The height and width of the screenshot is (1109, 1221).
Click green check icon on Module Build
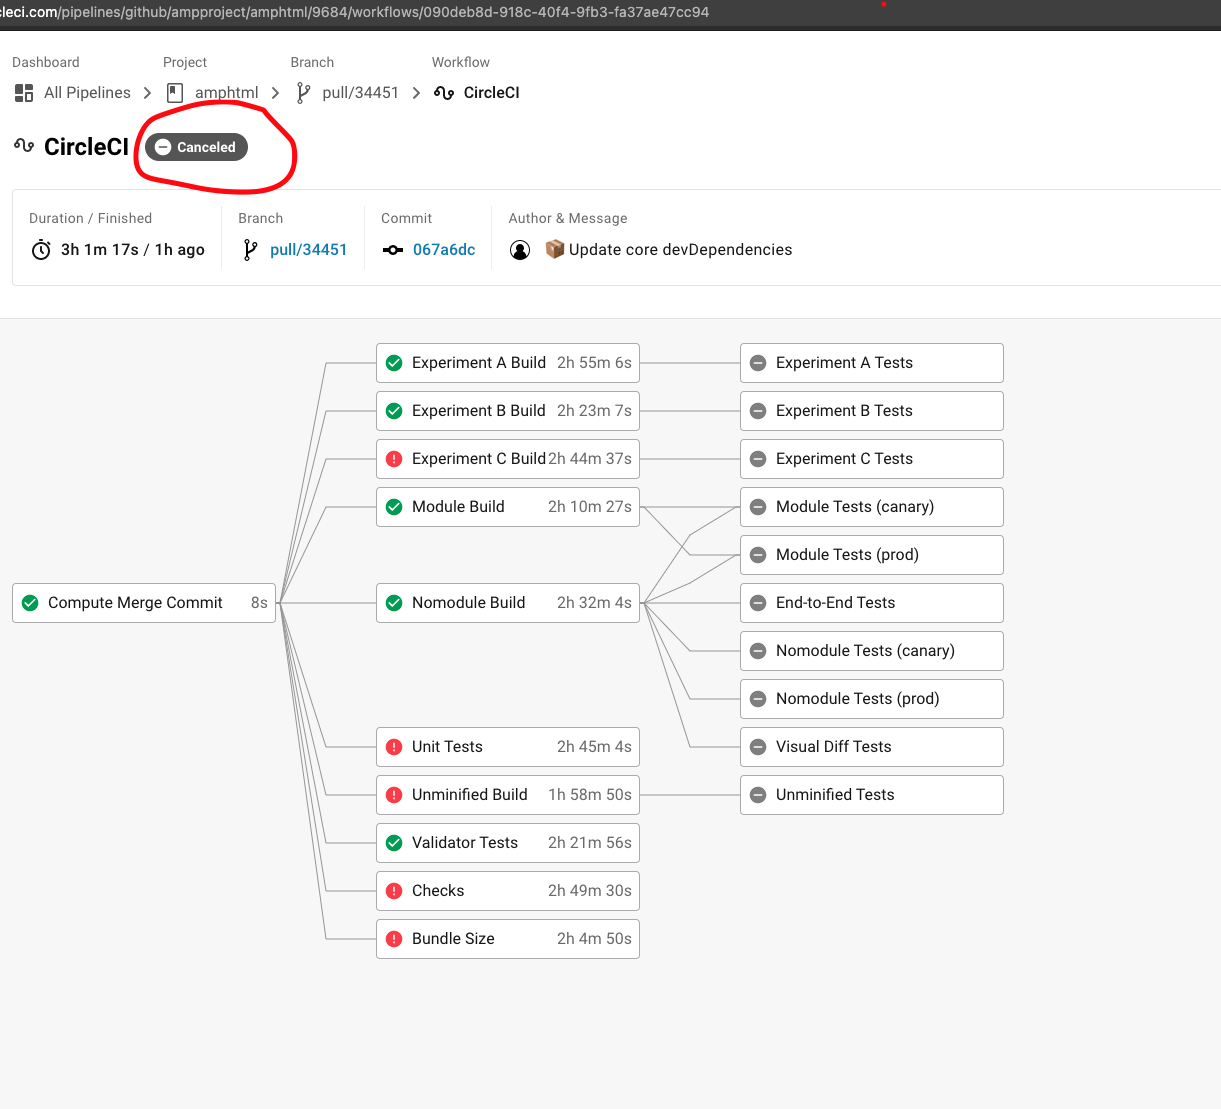[394, 507]
